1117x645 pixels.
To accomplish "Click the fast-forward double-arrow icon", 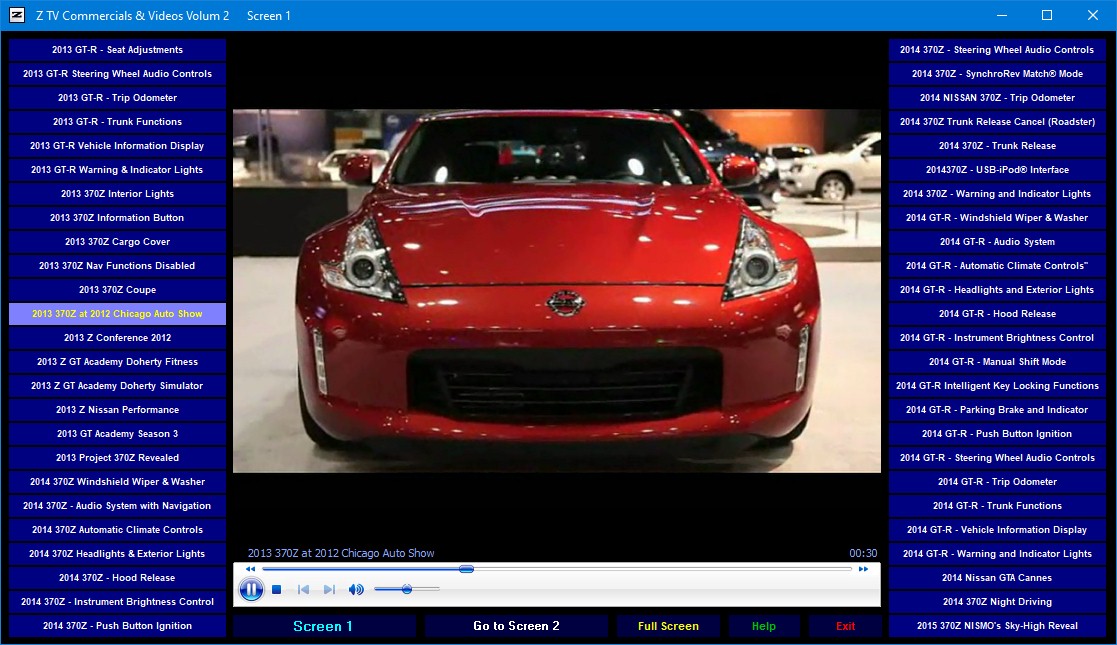I will 863,569.
